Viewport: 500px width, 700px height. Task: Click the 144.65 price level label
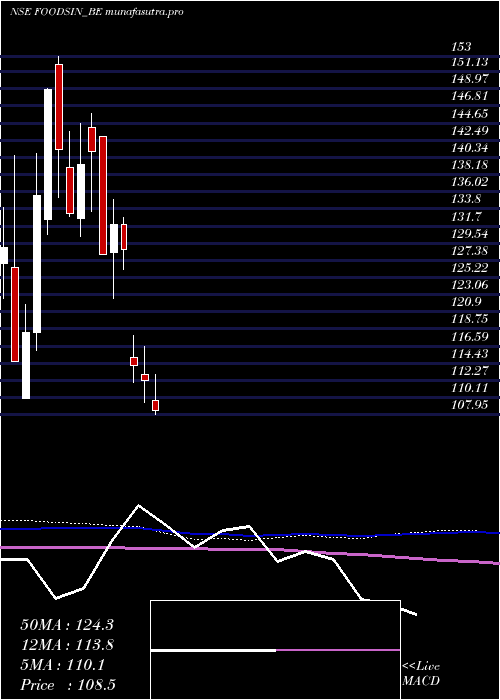pyautogui.click(x=470, y=113)
